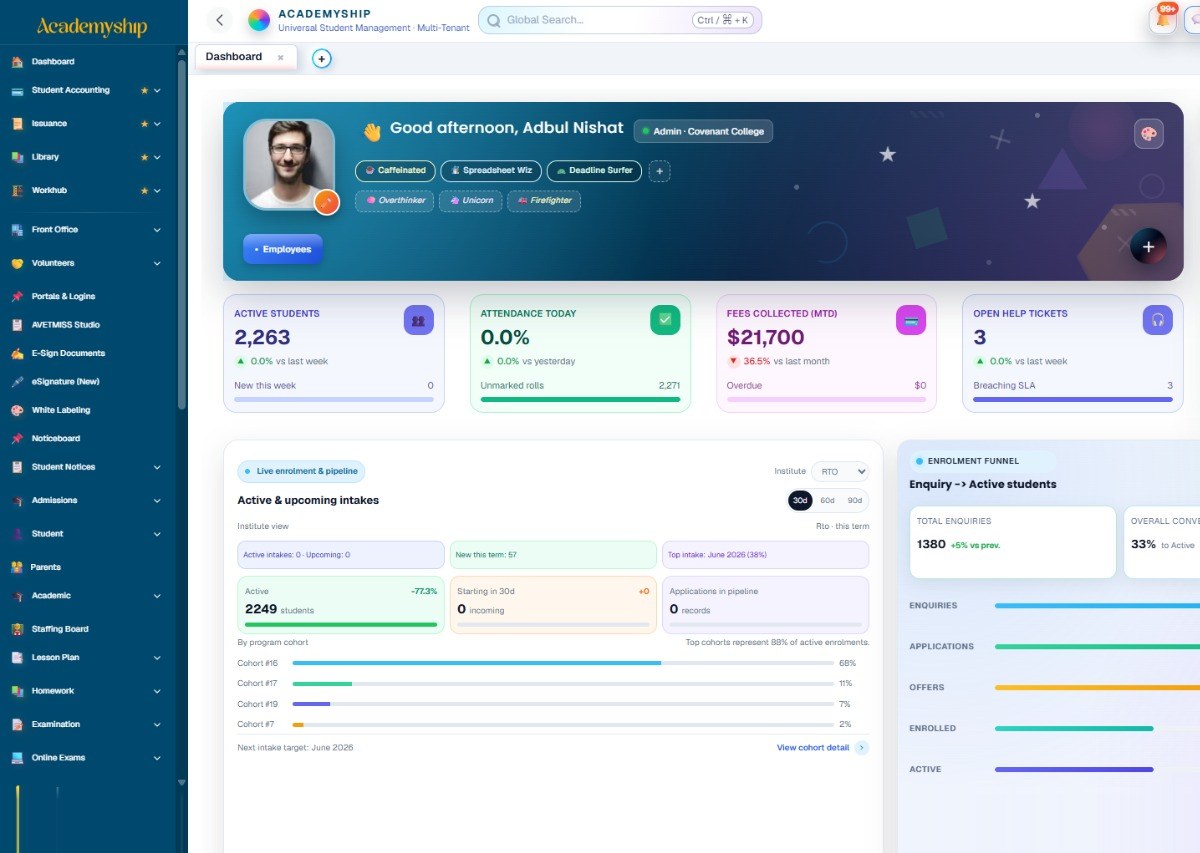Click the White Labeling palette icon
Image resolution: width=1200 pixels, height=853 pixels.
tap(17, 410)
